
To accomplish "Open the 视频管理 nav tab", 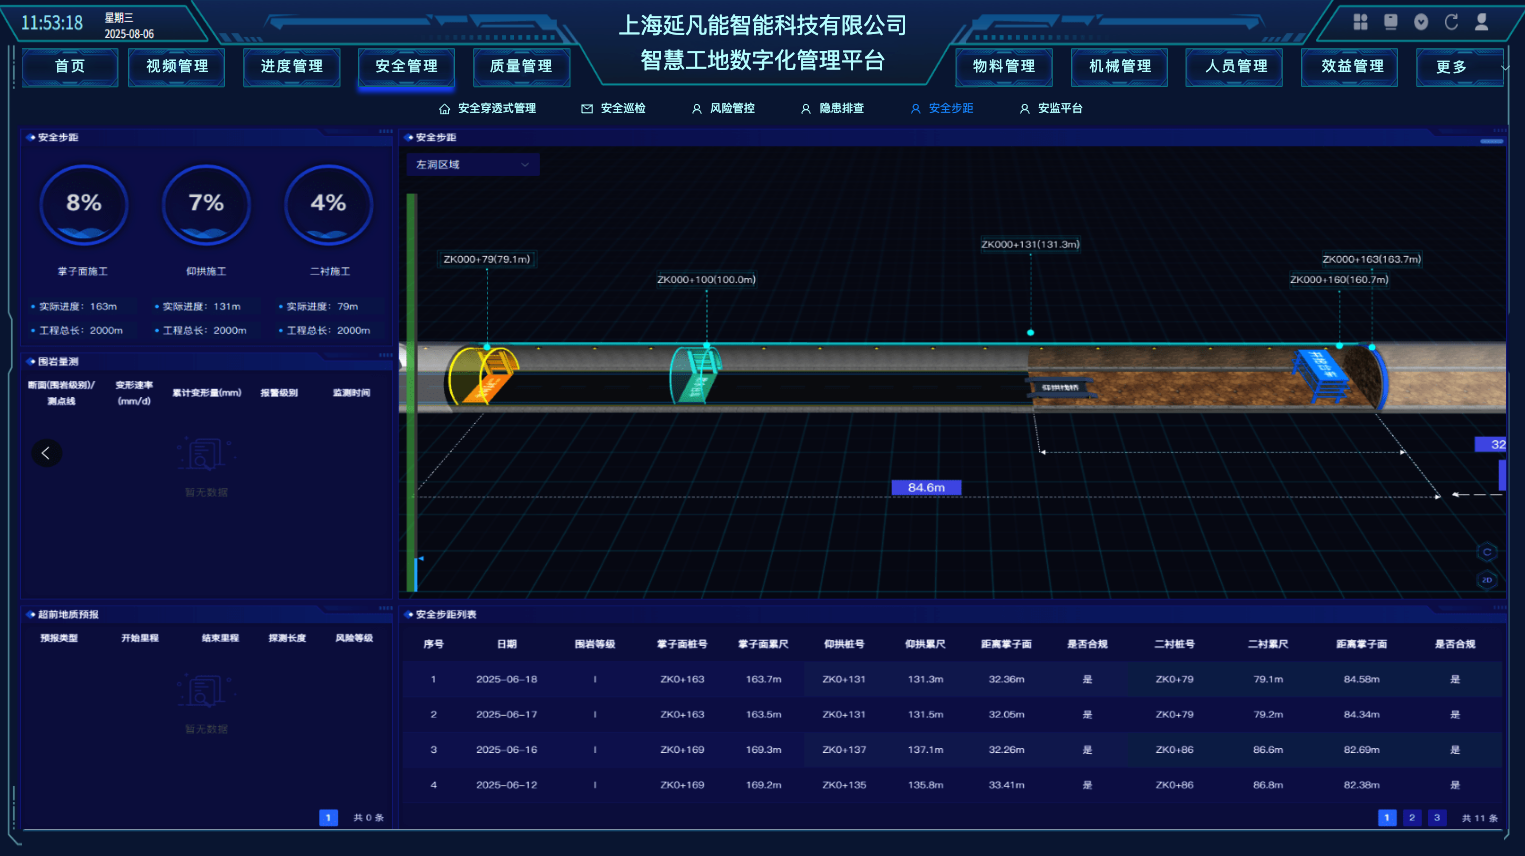I will [177, 67].
